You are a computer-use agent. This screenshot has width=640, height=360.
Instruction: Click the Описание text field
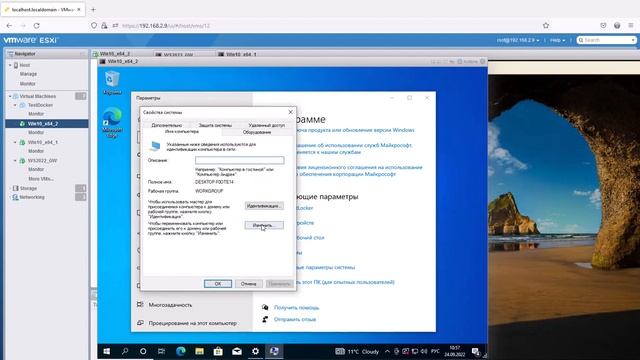coord(240,160)
